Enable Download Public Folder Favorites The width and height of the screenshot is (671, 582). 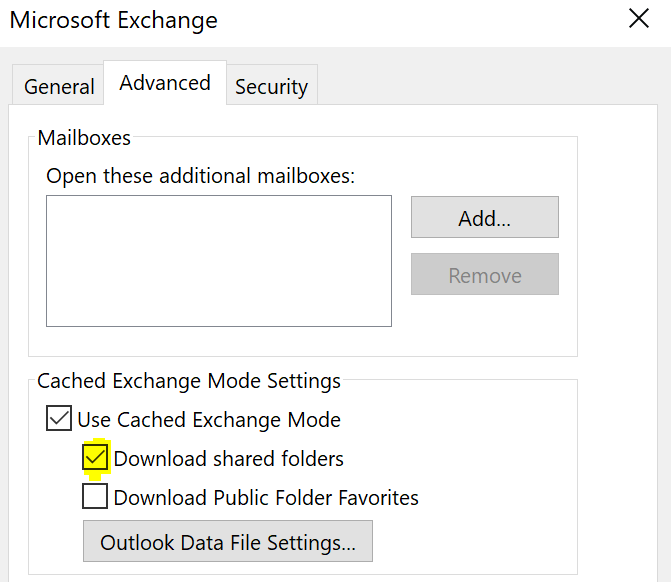(x=95, y=496)
